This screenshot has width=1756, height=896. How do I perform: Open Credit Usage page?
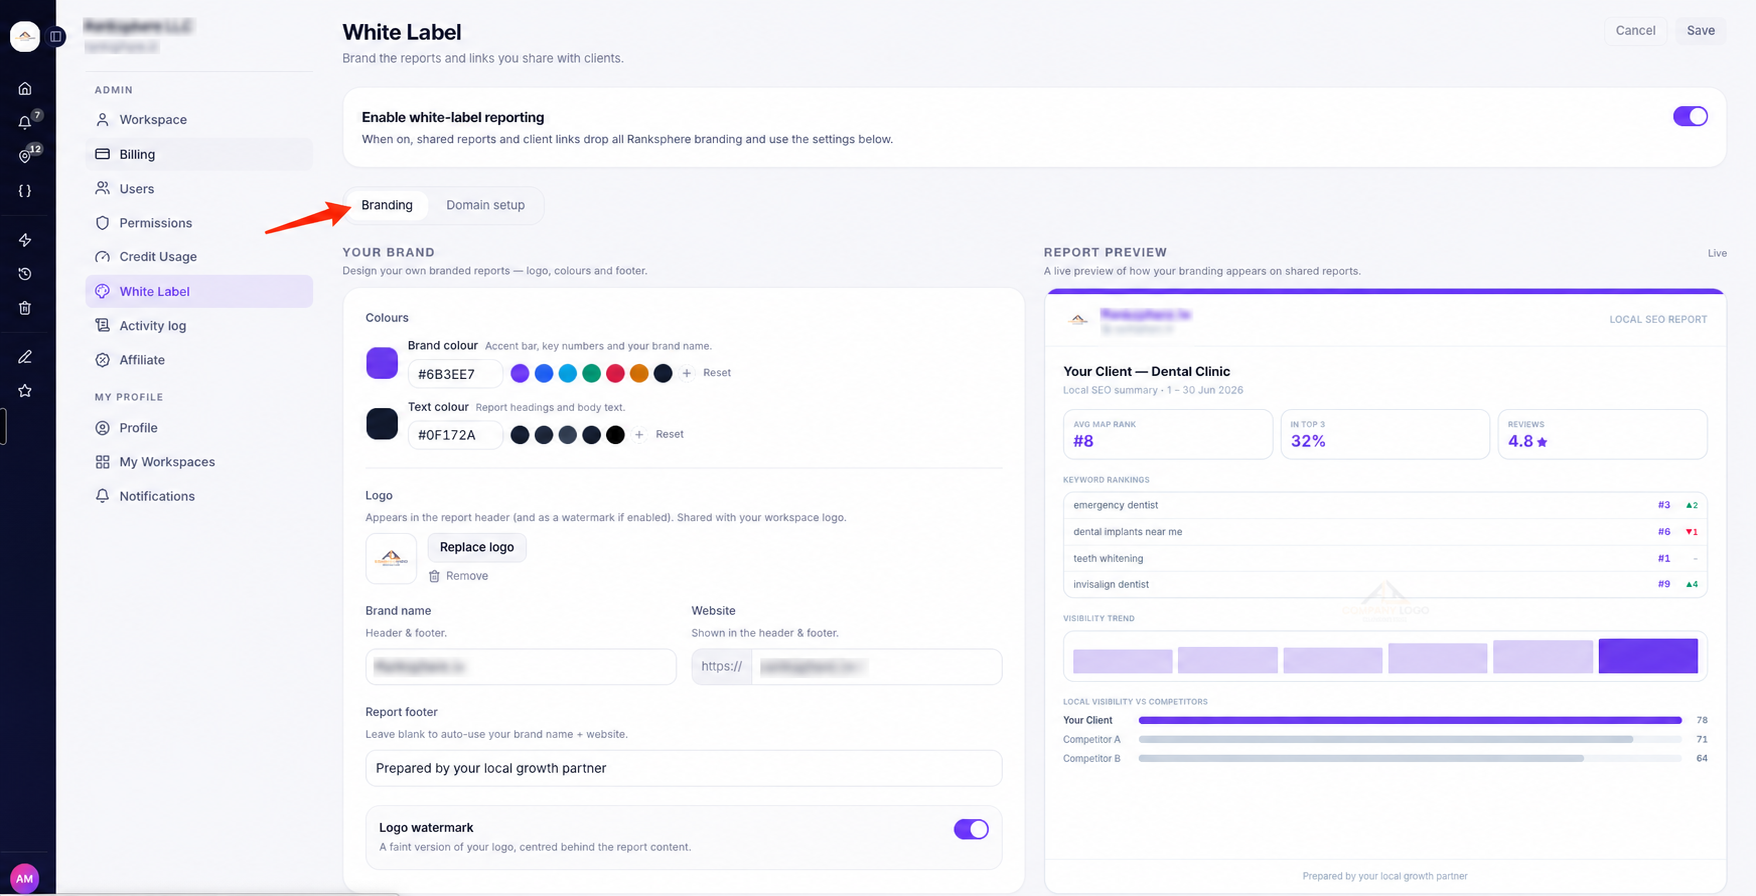[x=199, y=257]
